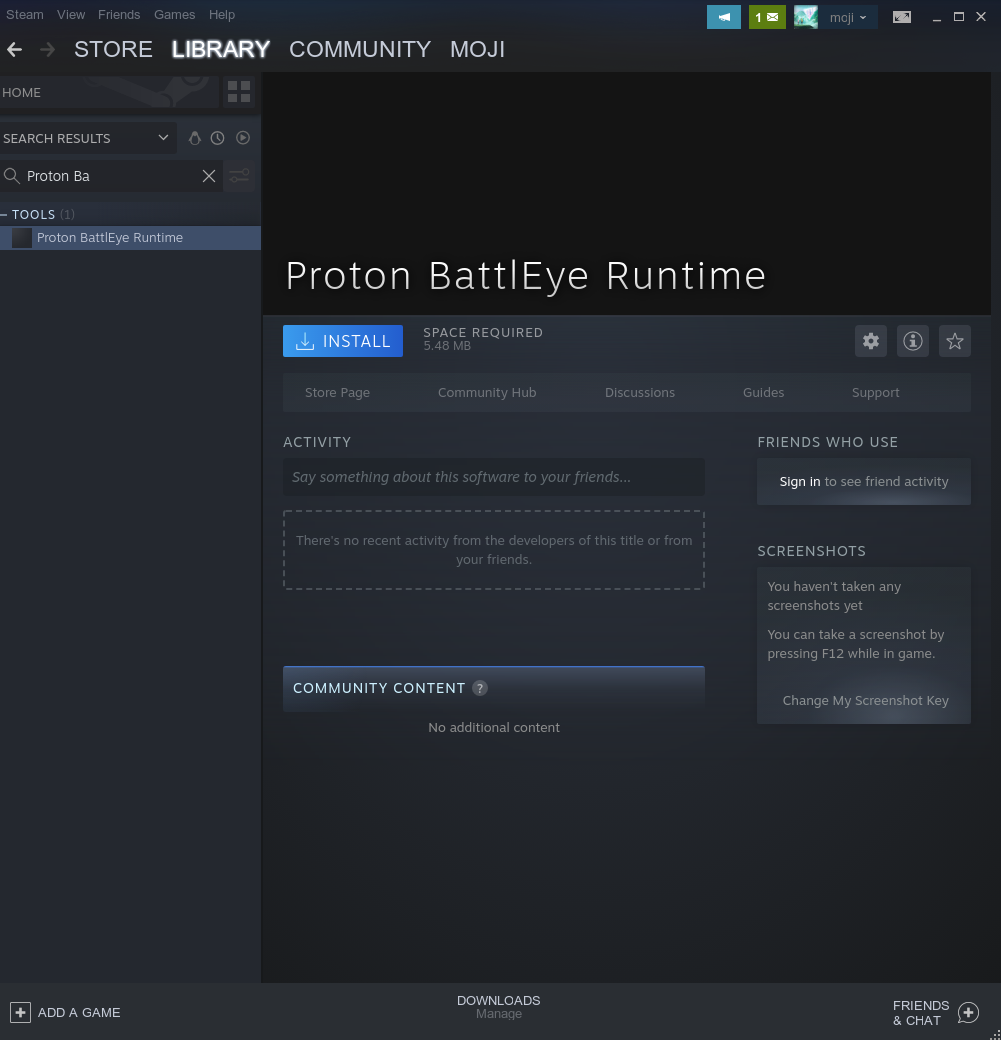
Task: Click the Friends & Chat label
Action: 921,1013
